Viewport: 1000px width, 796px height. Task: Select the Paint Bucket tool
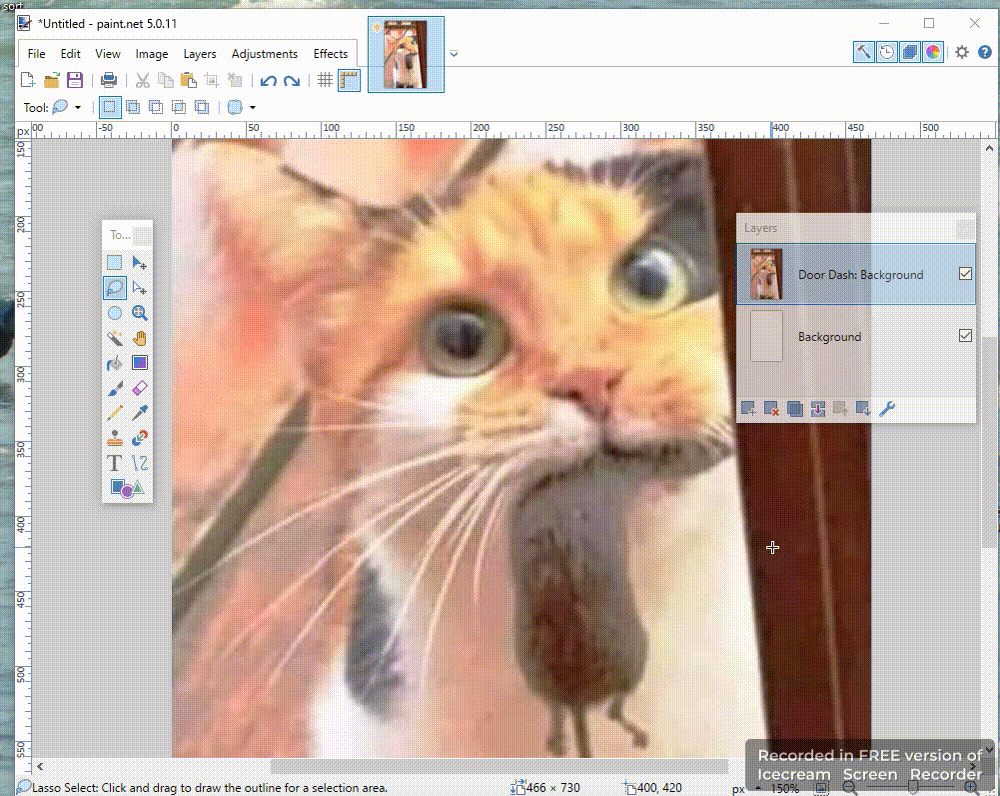[x=114, y=363]
